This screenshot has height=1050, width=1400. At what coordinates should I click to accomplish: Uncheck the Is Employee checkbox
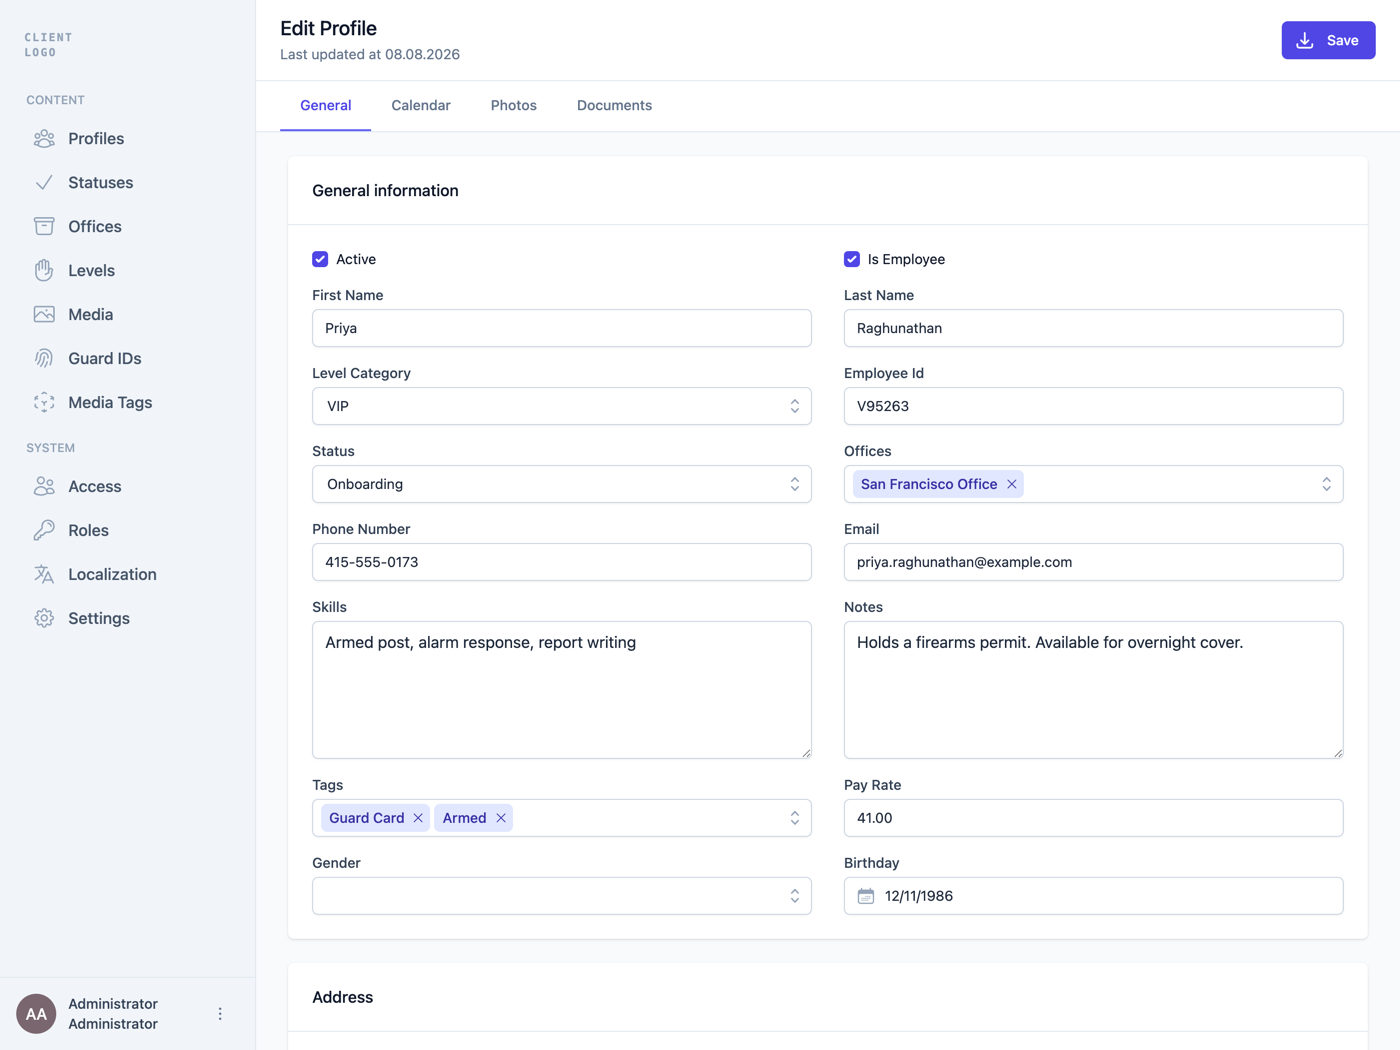pos(852,259)
